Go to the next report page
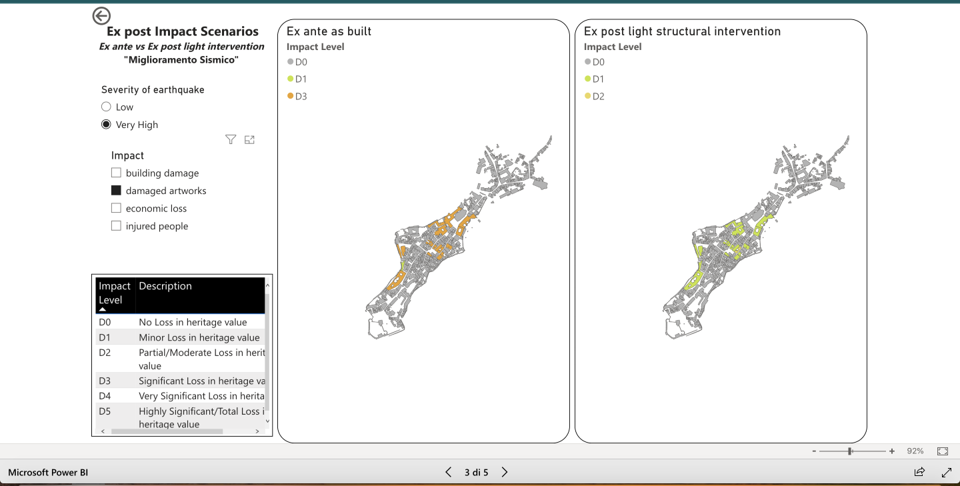Viewport: 960px width, 486px height. (x=505, y=472)
